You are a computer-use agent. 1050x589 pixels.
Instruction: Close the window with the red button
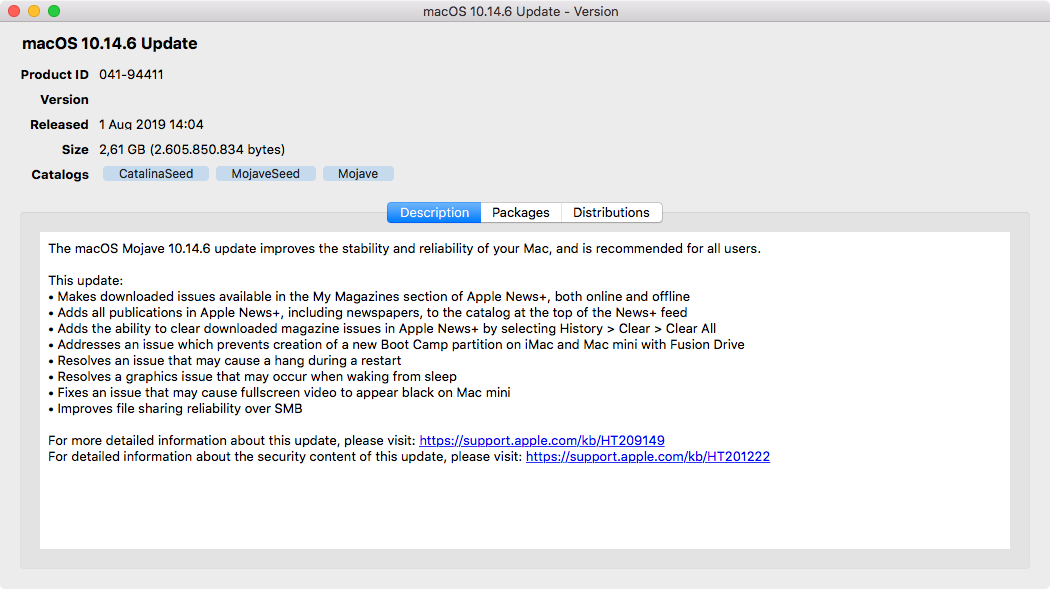(x=14, y=11)
